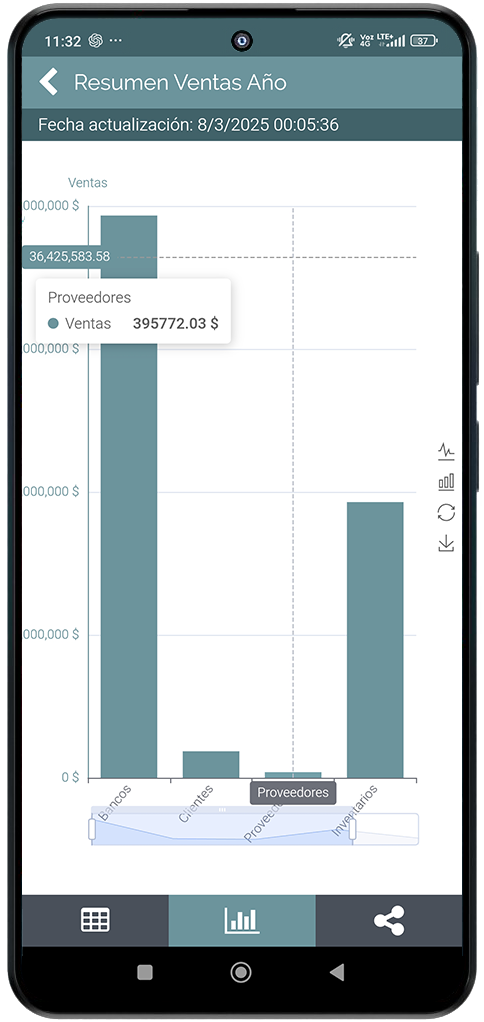Switch chart to line view icon
The image size is (484, 1022).
coord(446,451)
